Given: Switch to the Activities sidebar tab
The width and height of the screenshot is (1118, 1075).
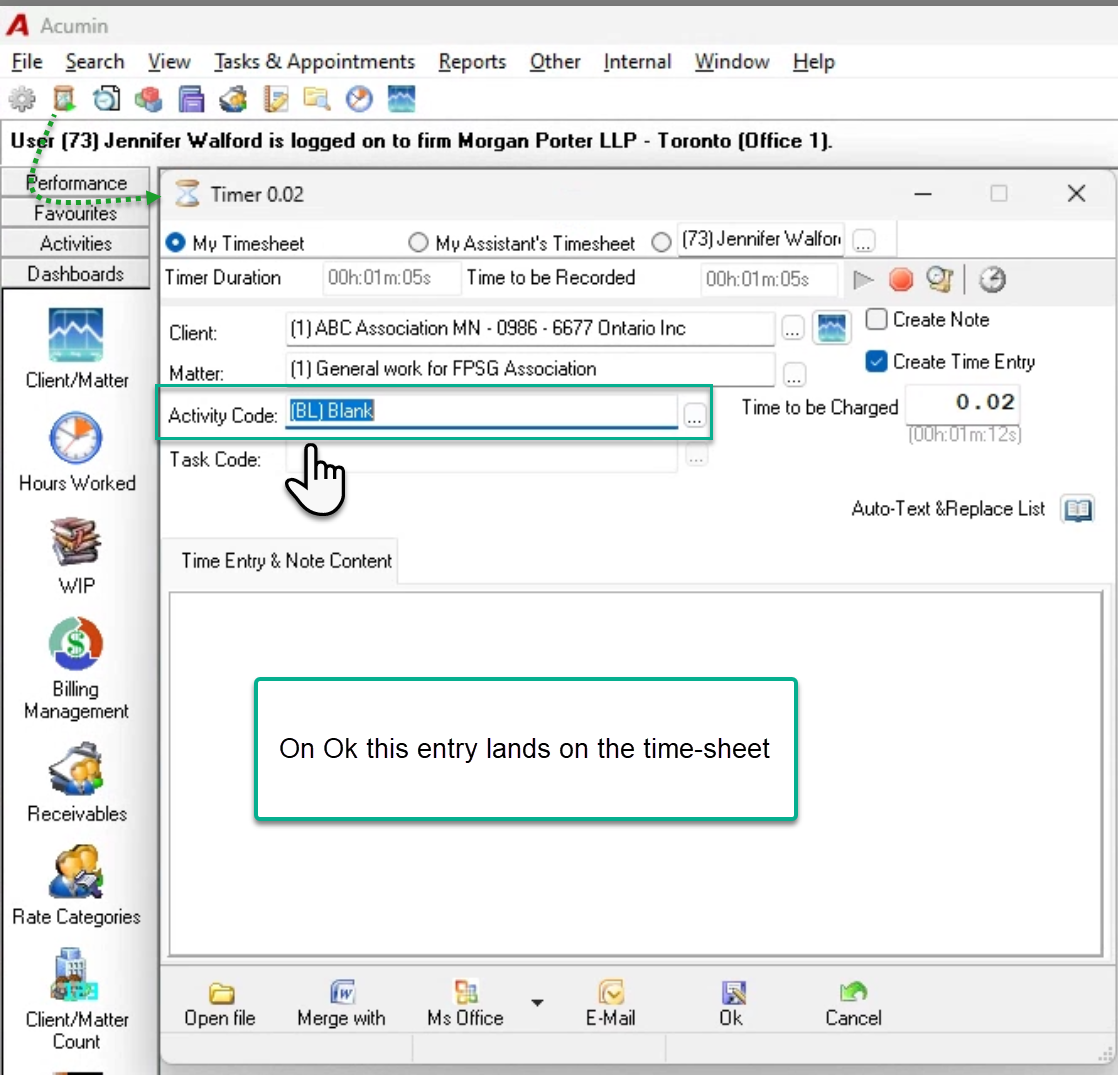Looking at the screenshot, I should 76,244.
